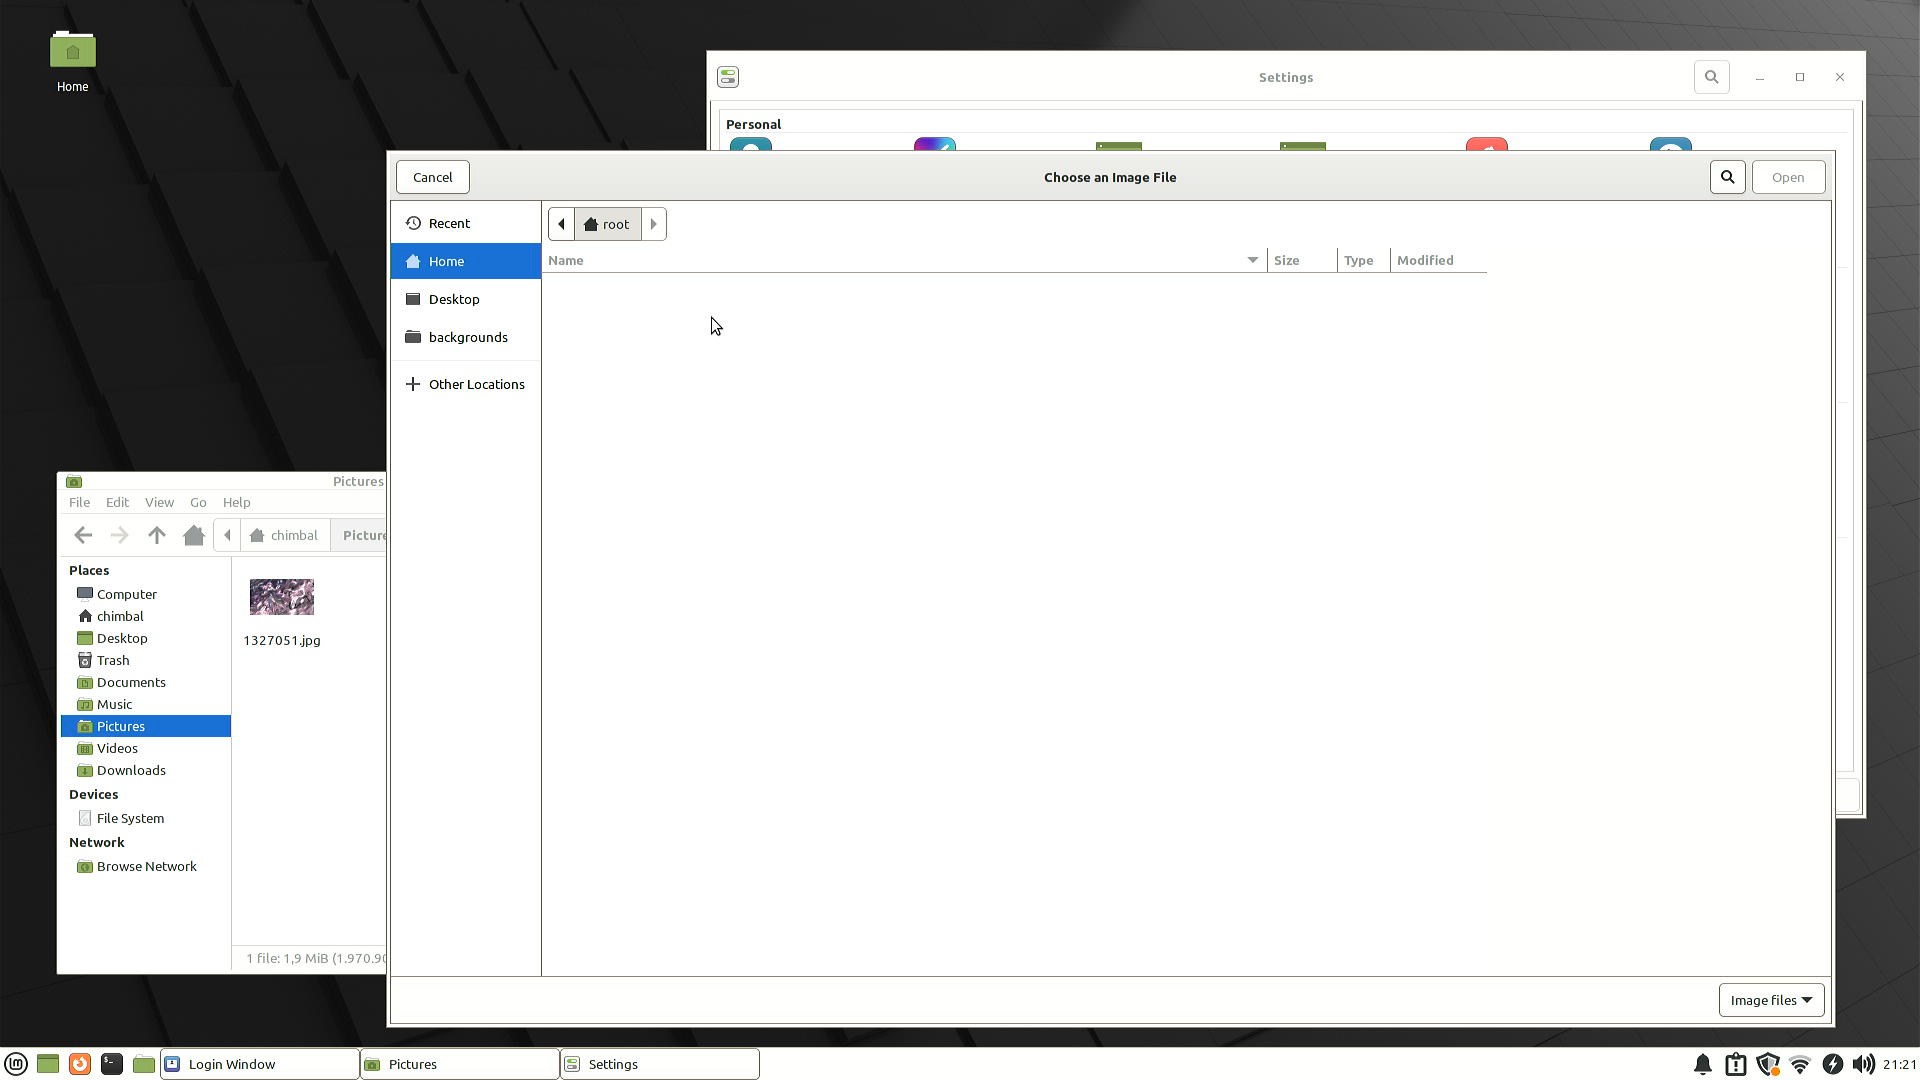This screenshot has height=1080, width=1920.
Task: Open the File menu in Pictures window
Action: pos(79,502)
